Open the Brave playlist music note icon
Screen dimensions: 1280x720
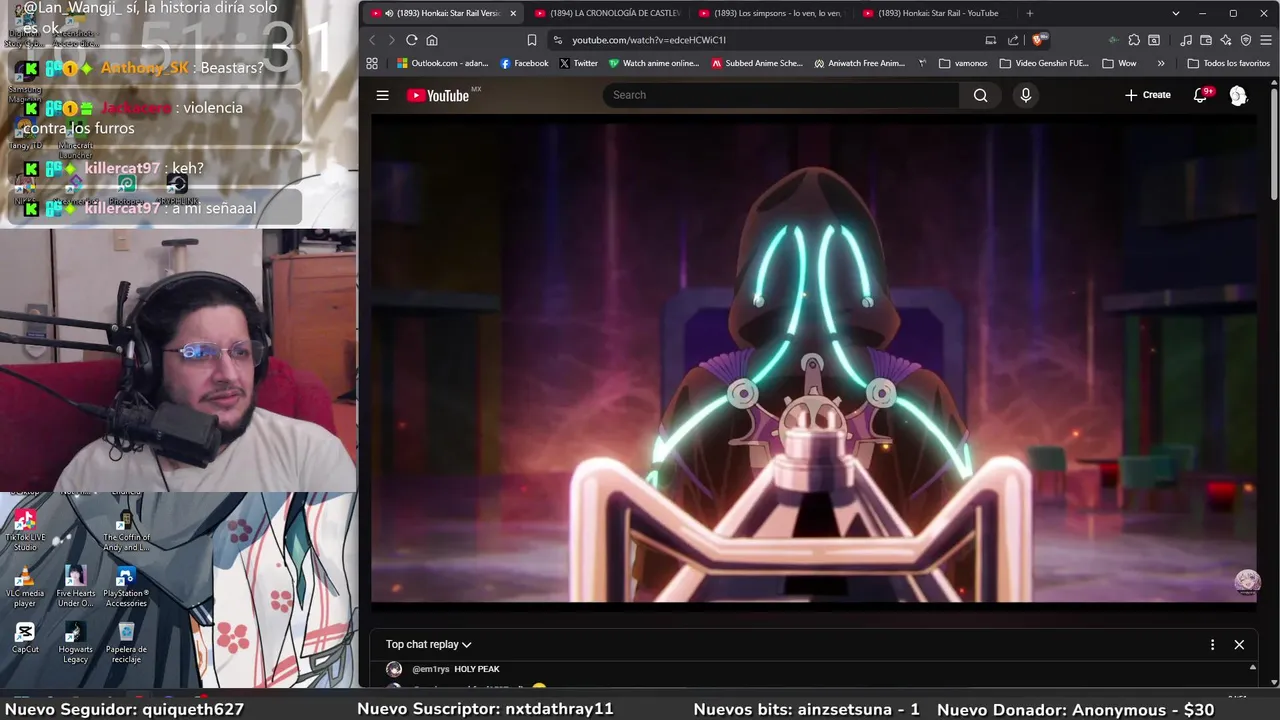(x=1186, y=40)
